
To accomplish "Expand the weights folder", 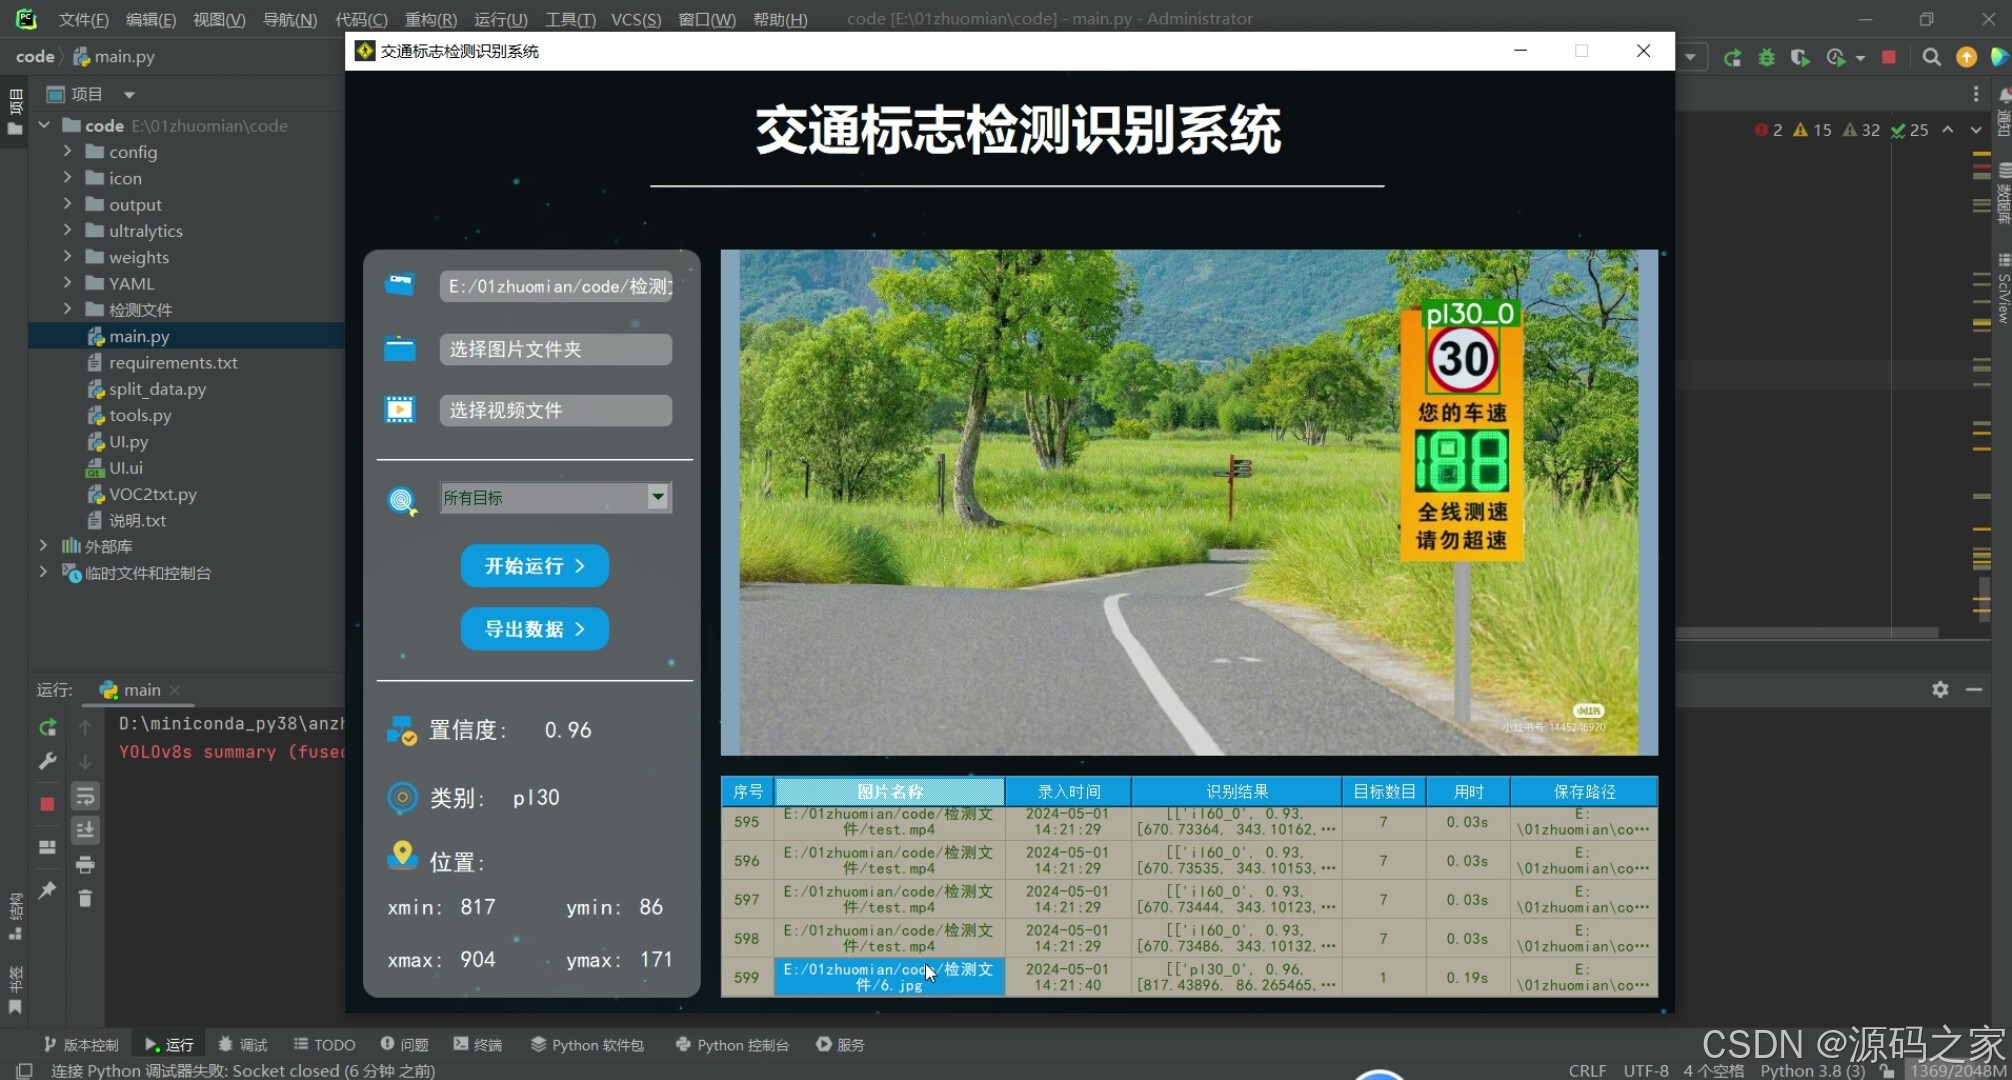I will (x=67, y=257).
